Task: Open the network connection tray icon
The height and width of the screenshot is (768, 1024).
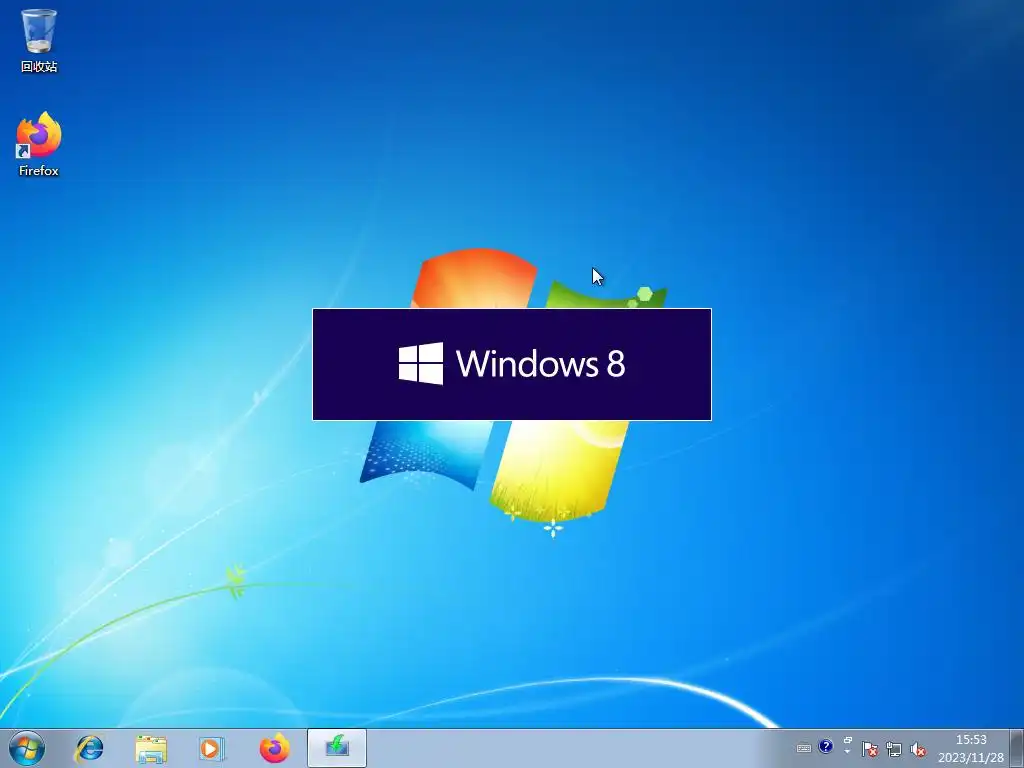Action: point(893,749)
